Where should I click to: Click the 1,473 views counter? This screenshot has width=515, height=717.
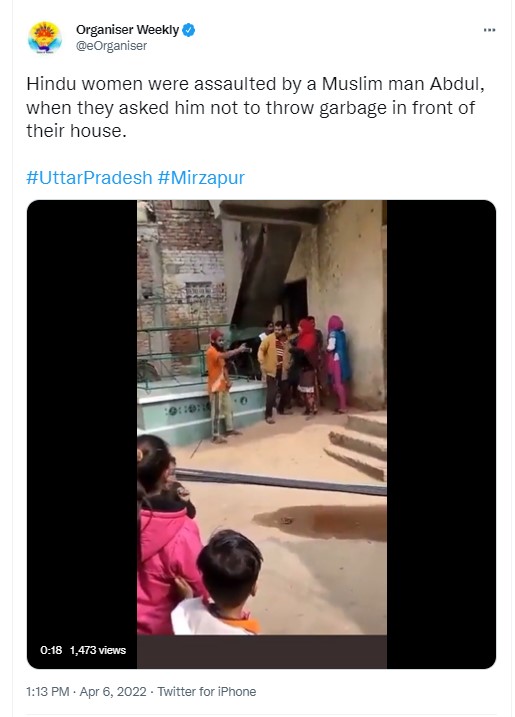tap(97, 650)
